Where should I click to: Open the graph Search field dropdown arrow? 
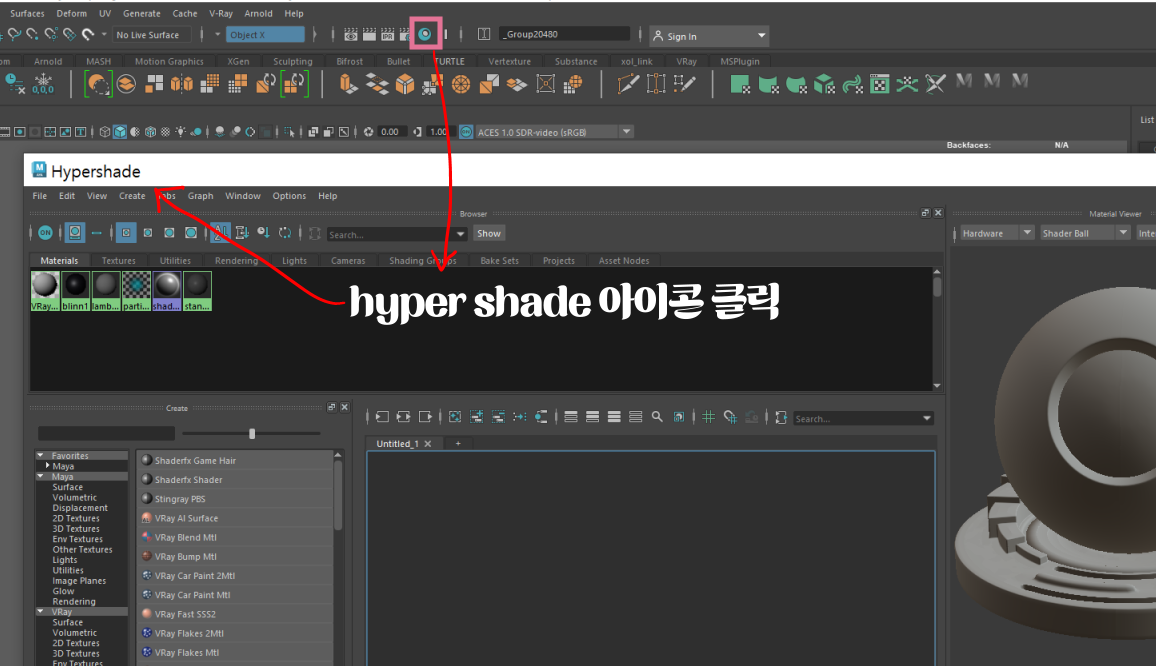[x=927, y=418]
